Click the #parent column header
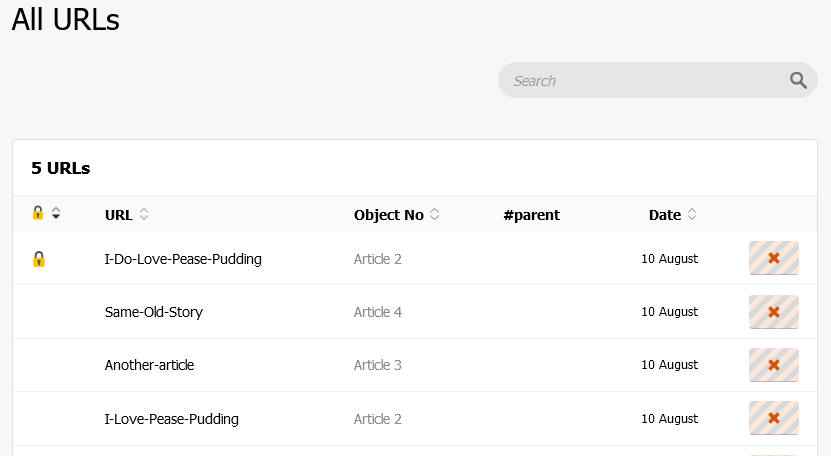831x456 pixels. (x=531, y=215)
